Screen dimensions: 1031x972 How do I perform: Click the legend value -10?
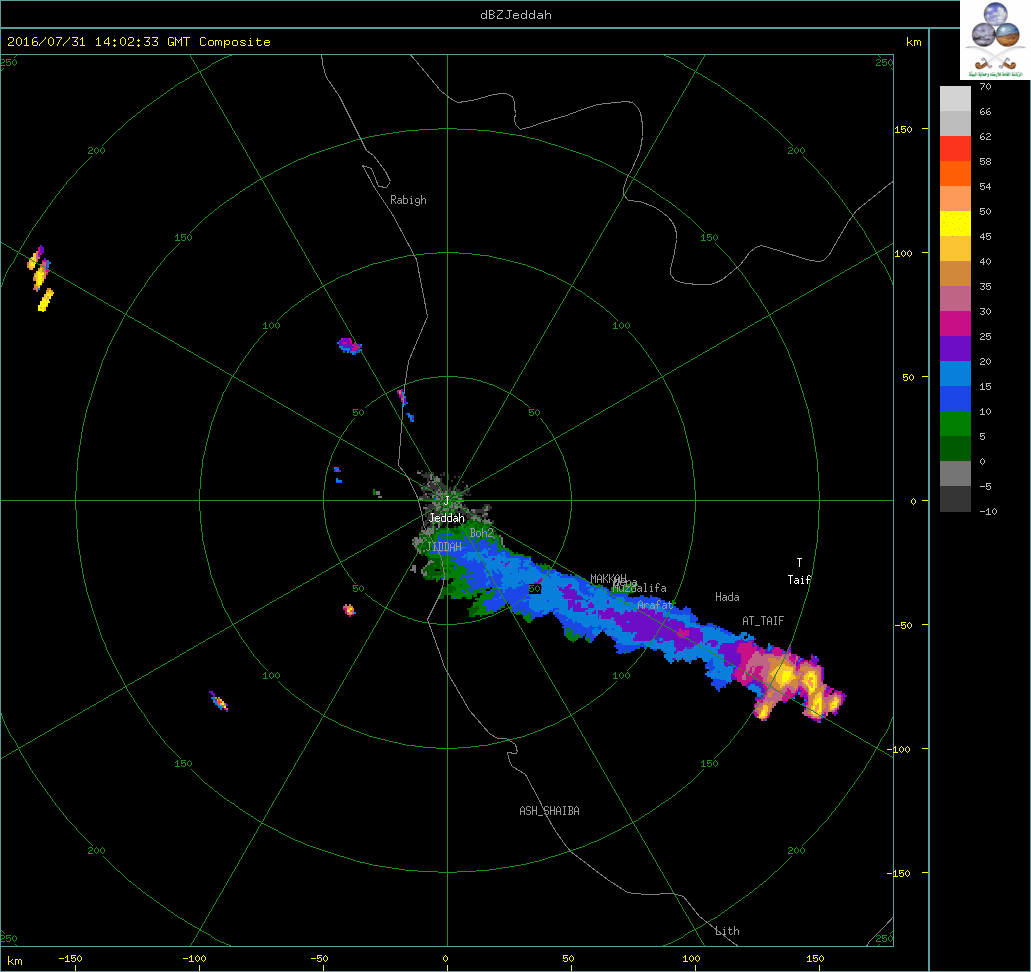pyautogui.click(x=988, y=511)
